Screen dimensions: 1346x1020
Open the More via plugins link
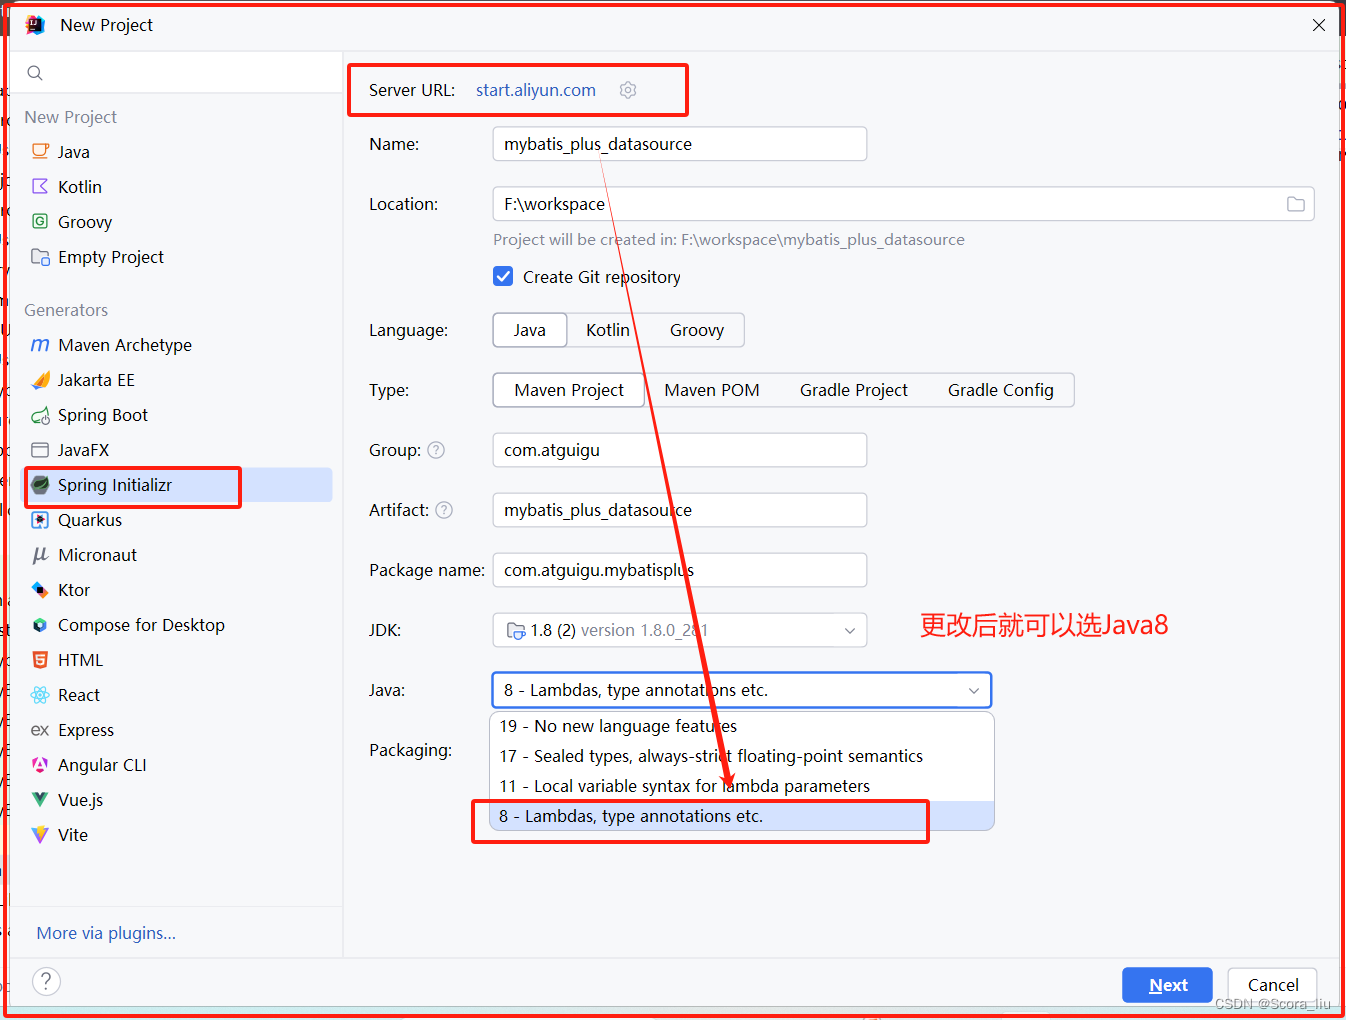(106, 933)
